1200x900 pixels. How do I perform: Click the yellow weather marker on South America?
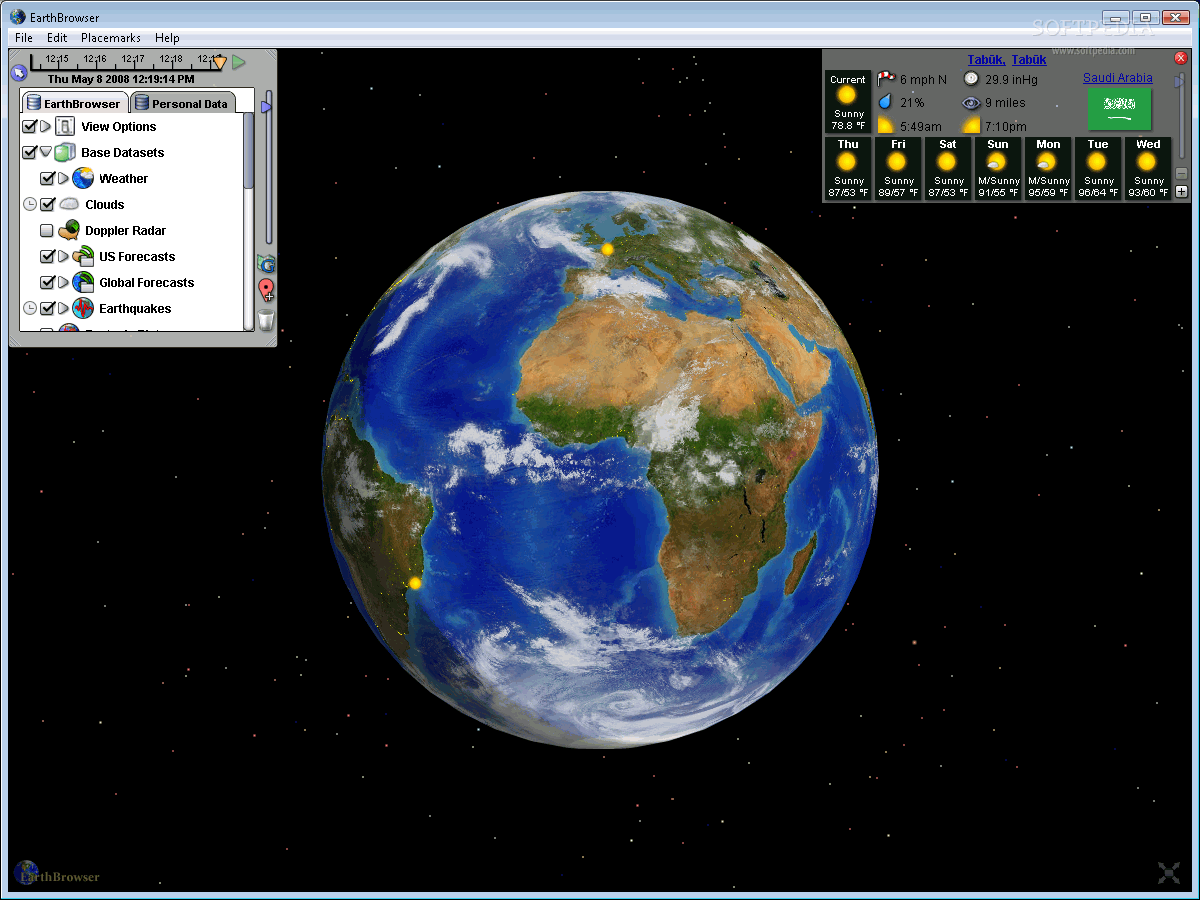click(x=415, y=583)
